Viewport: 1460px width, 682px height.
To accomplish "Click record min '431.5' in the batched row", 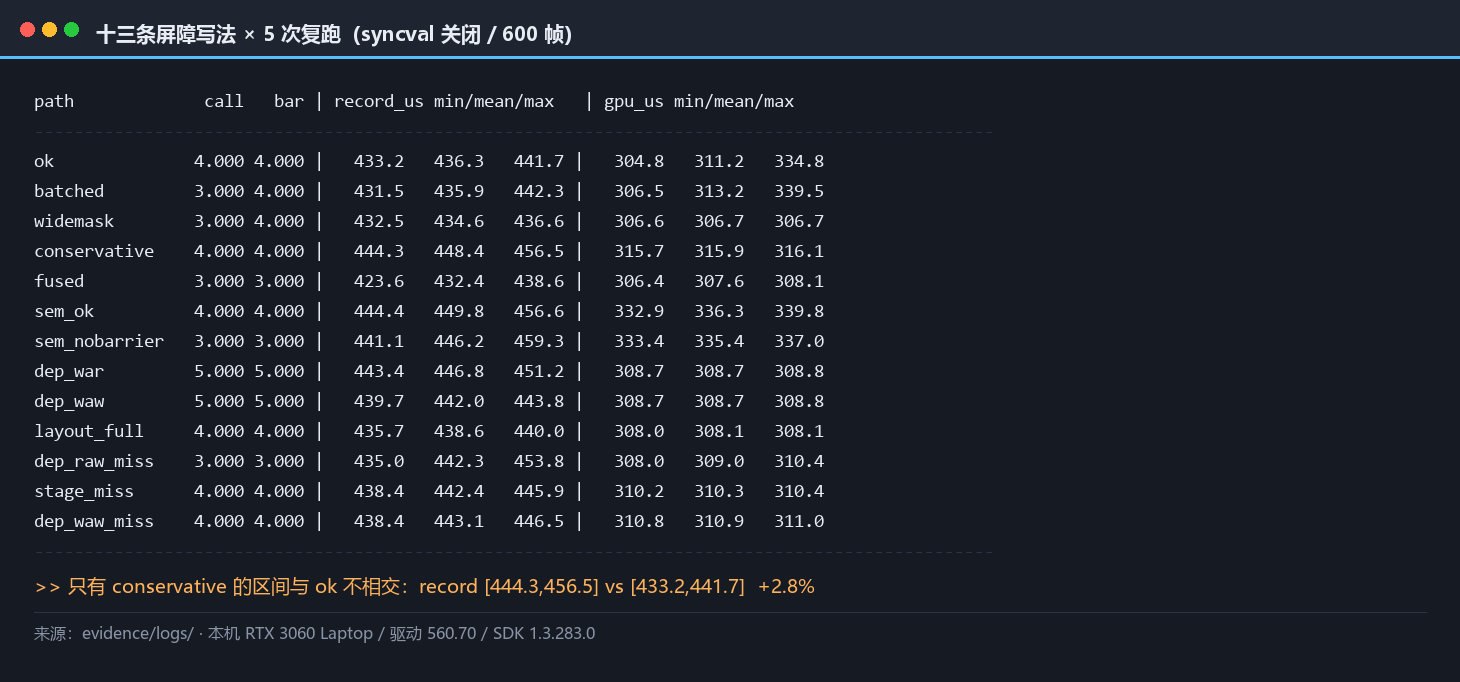I will tap(379, 191).
